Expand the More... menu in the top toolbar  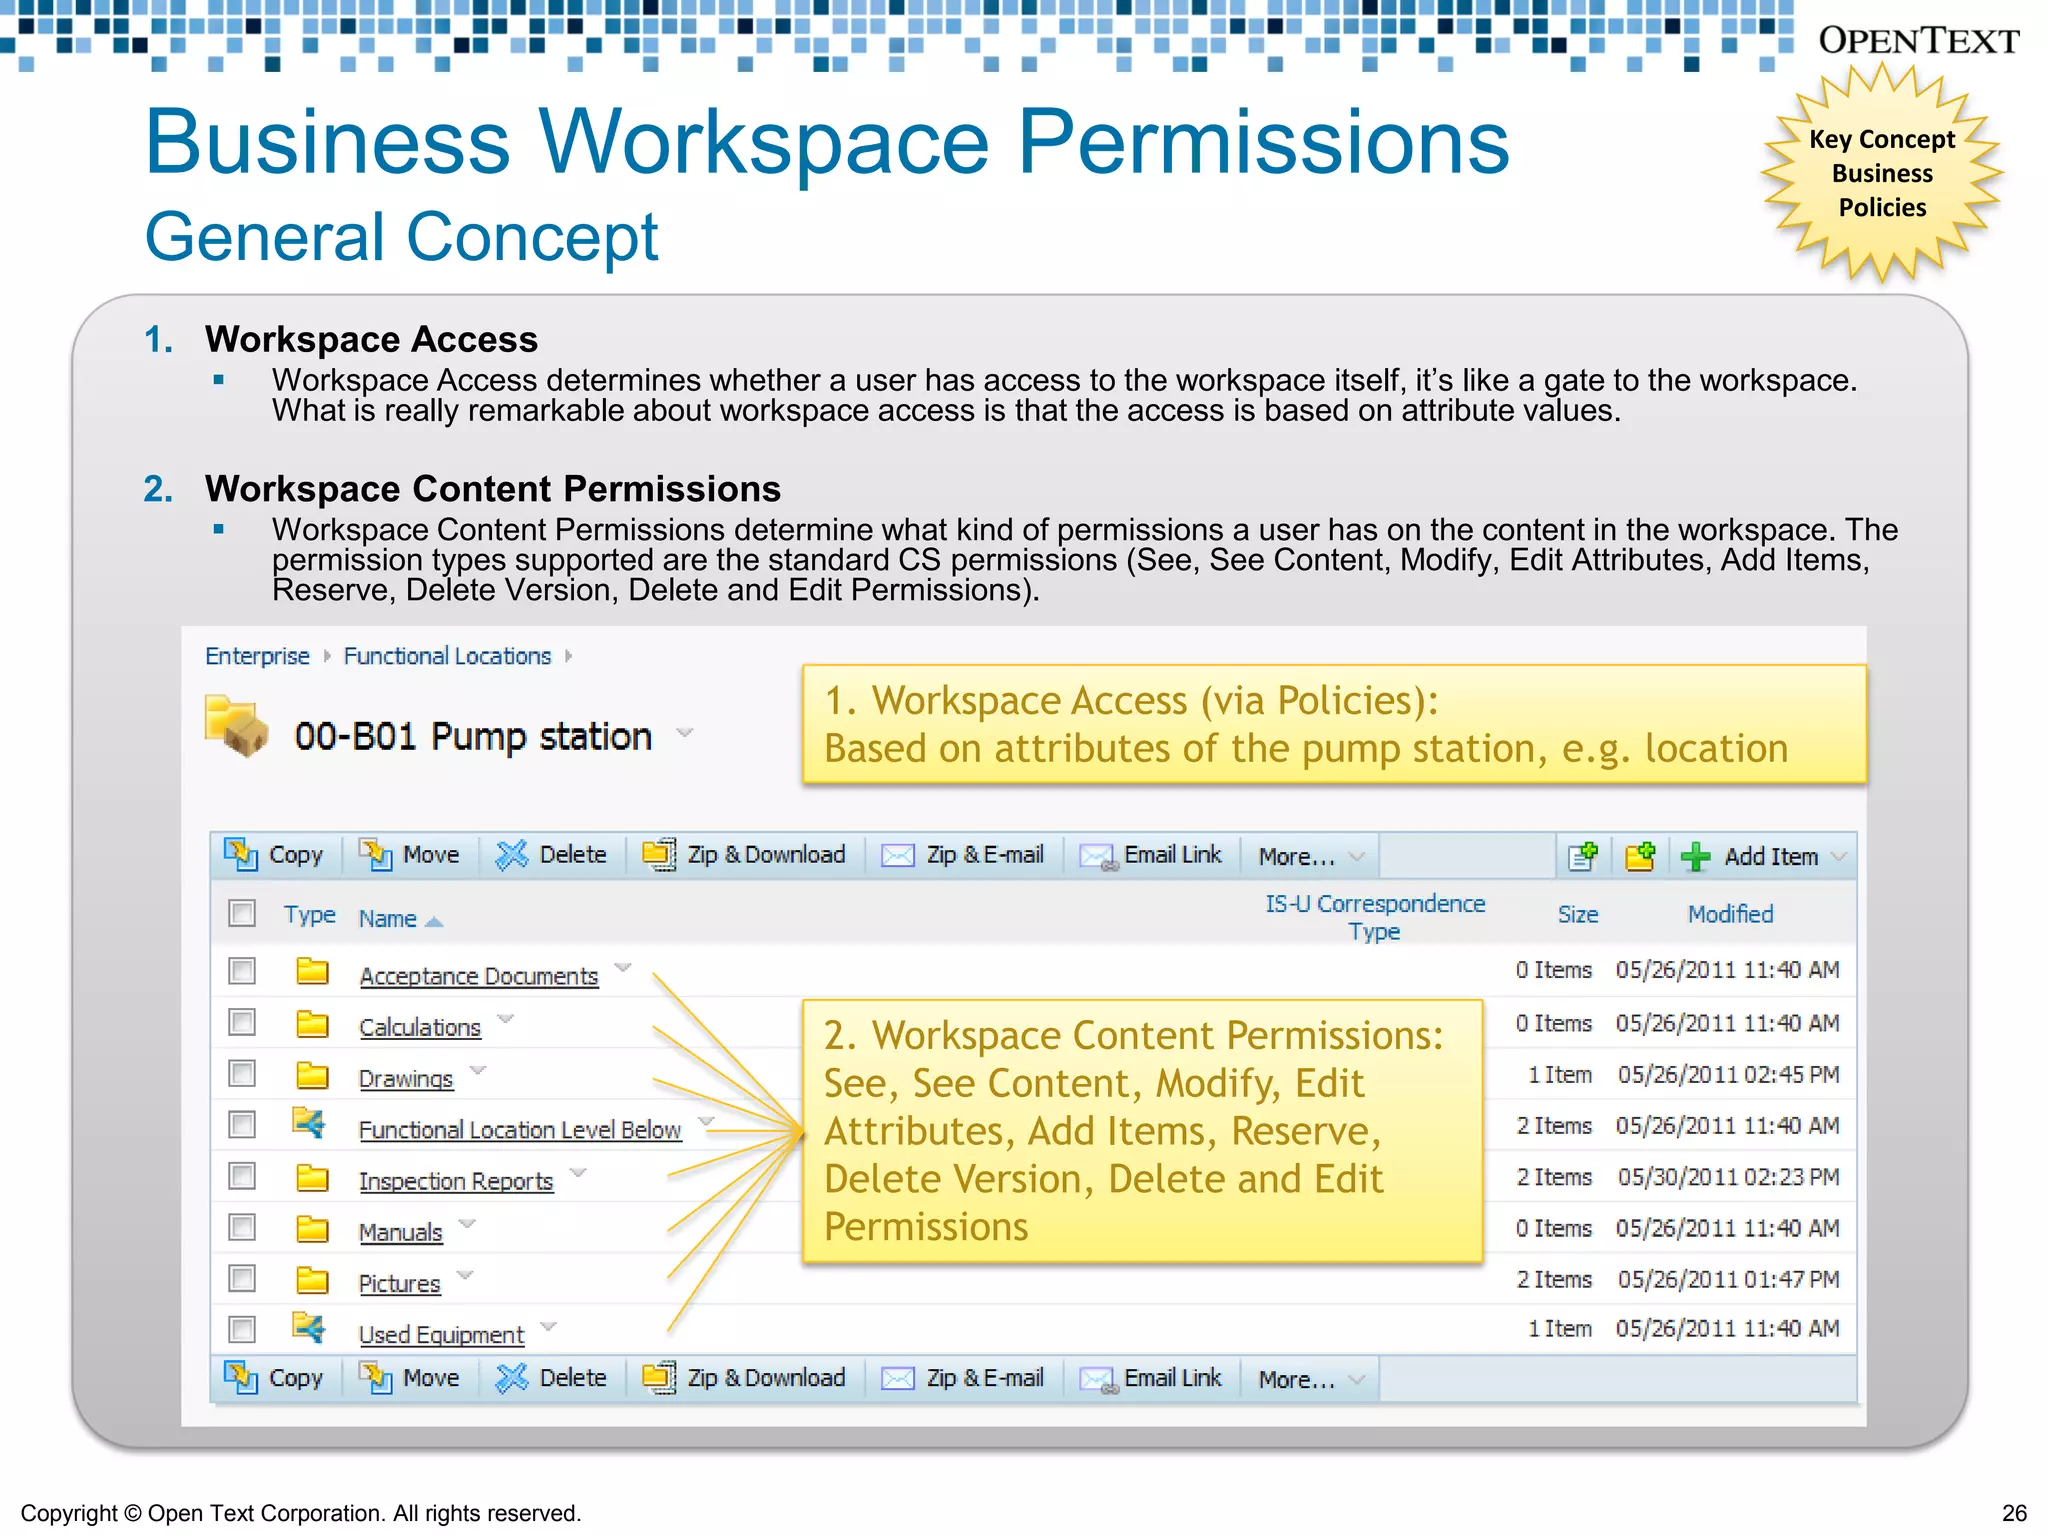(x=1310, y=857)
